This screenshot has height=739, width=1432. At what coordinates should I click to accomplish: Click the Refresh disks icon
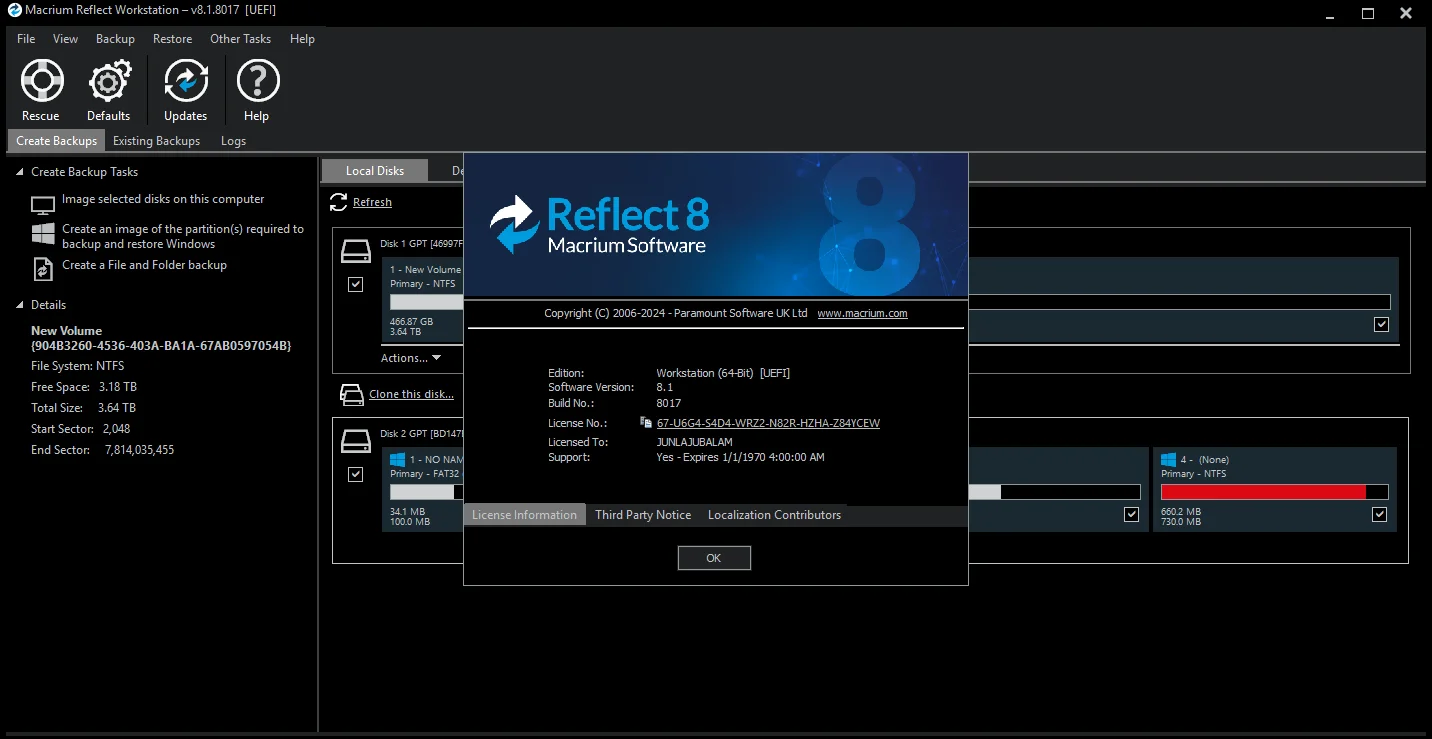[338, 202]
